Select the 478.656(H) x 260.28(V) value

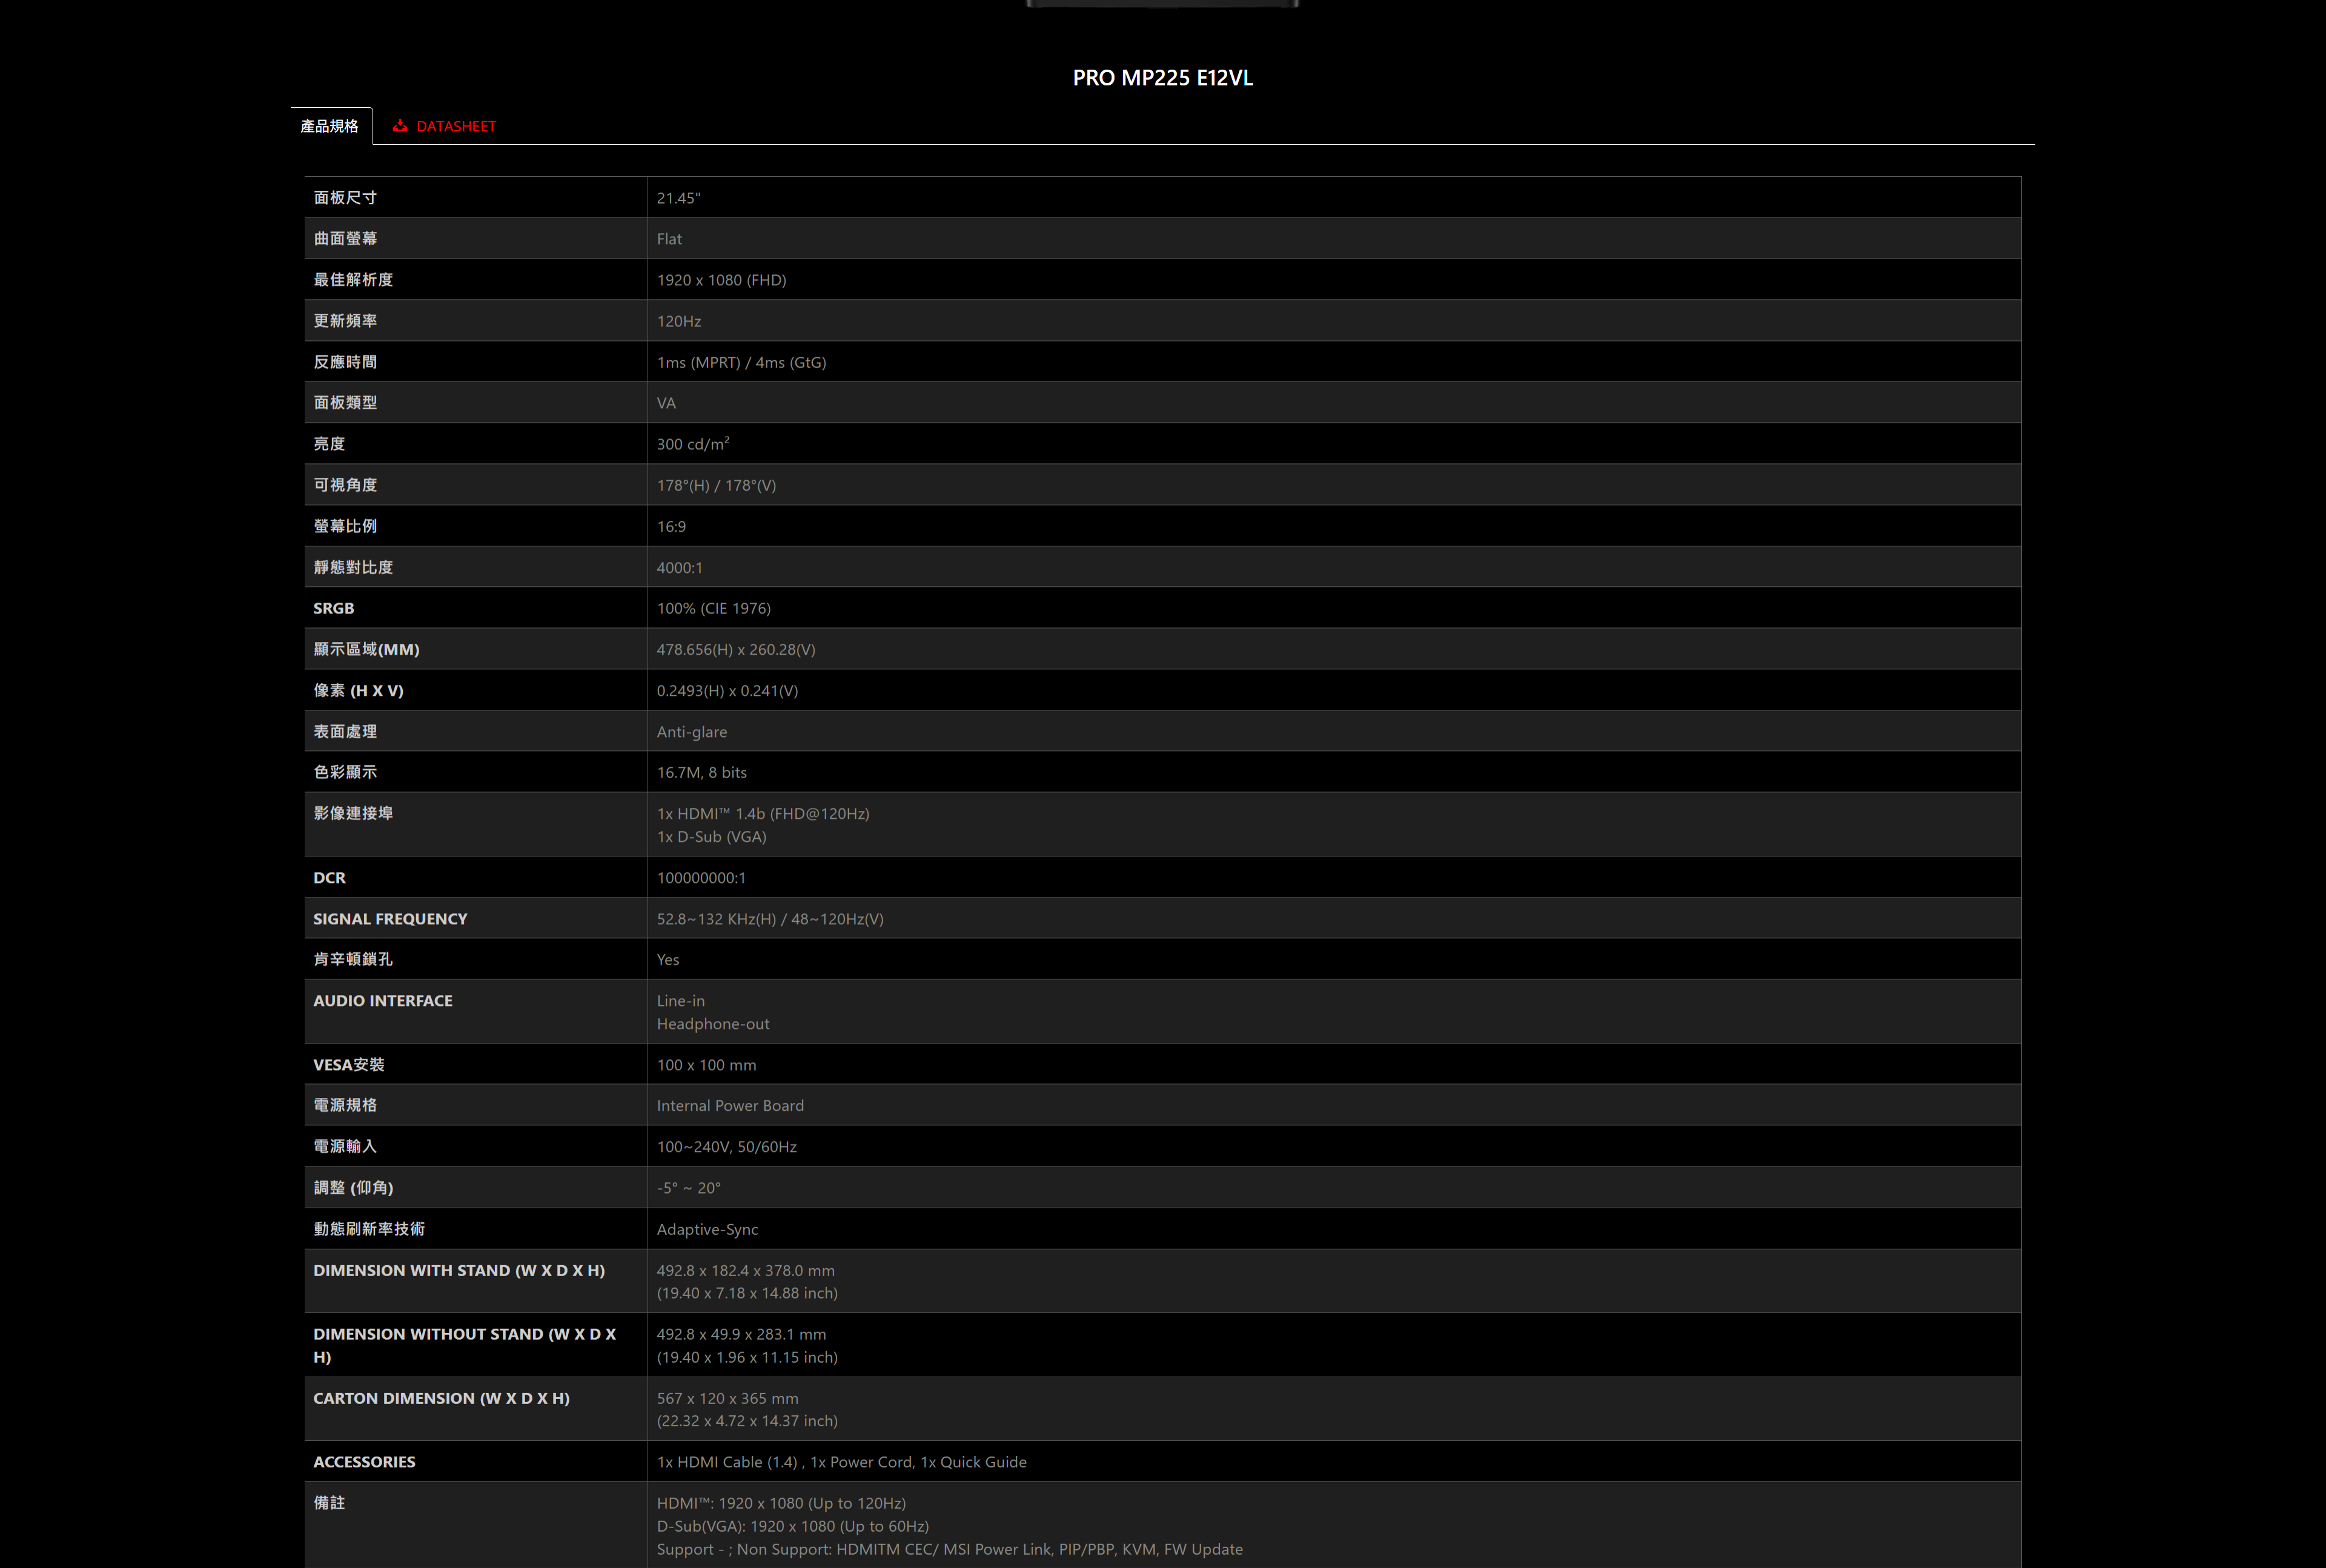click(x=736, y=649)
